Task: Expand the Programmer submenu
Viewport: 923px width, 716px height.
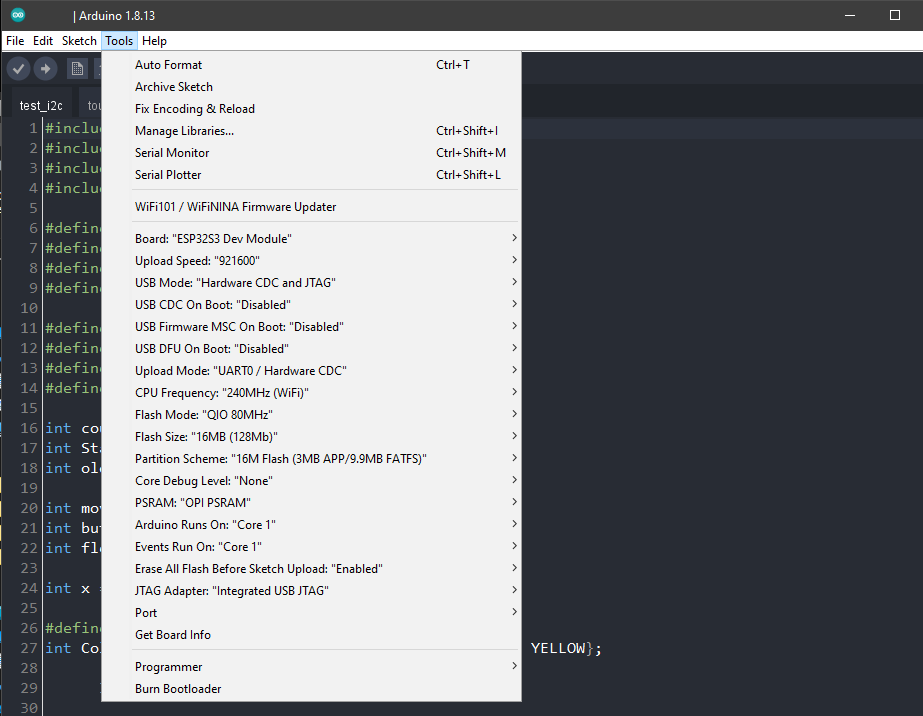Action: pyautogui.click(x=311, y=667)
